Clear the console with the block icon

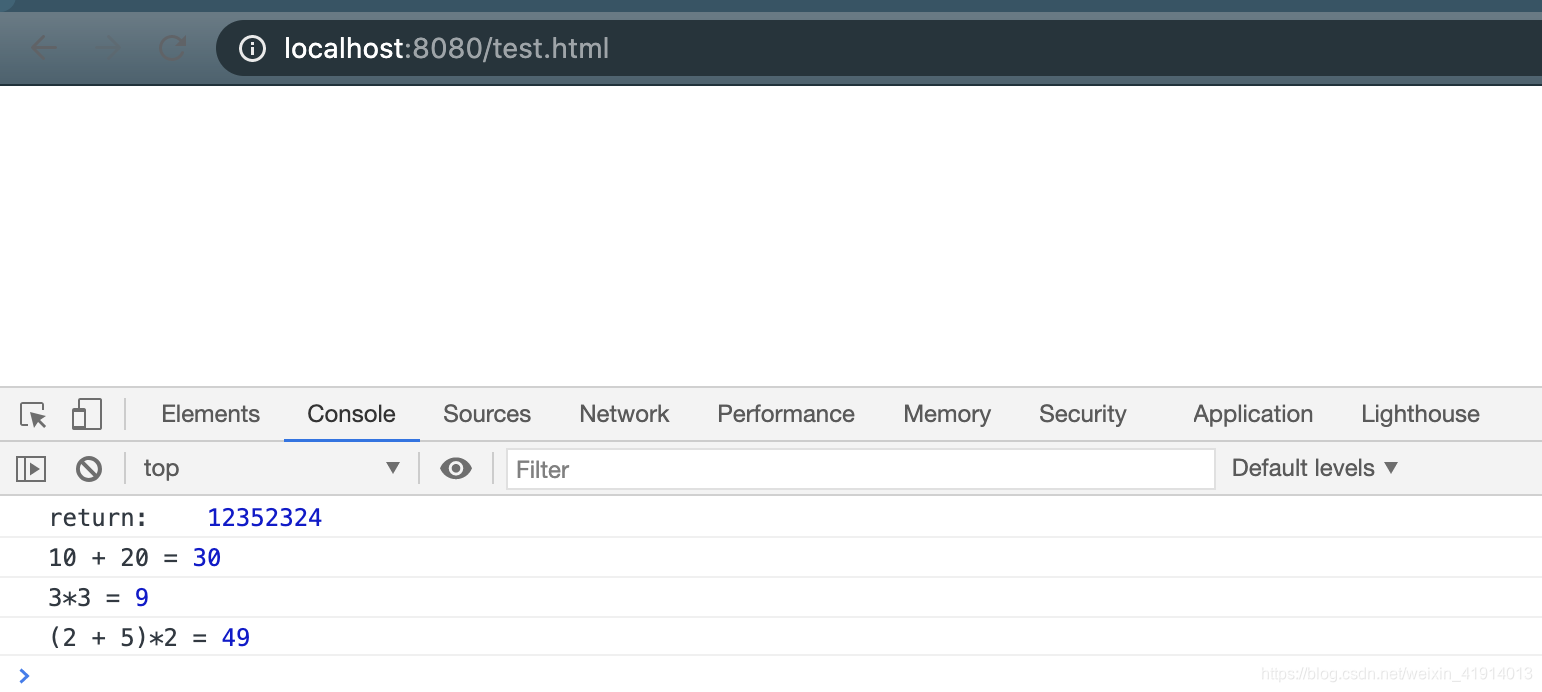(x=89, y=468)
